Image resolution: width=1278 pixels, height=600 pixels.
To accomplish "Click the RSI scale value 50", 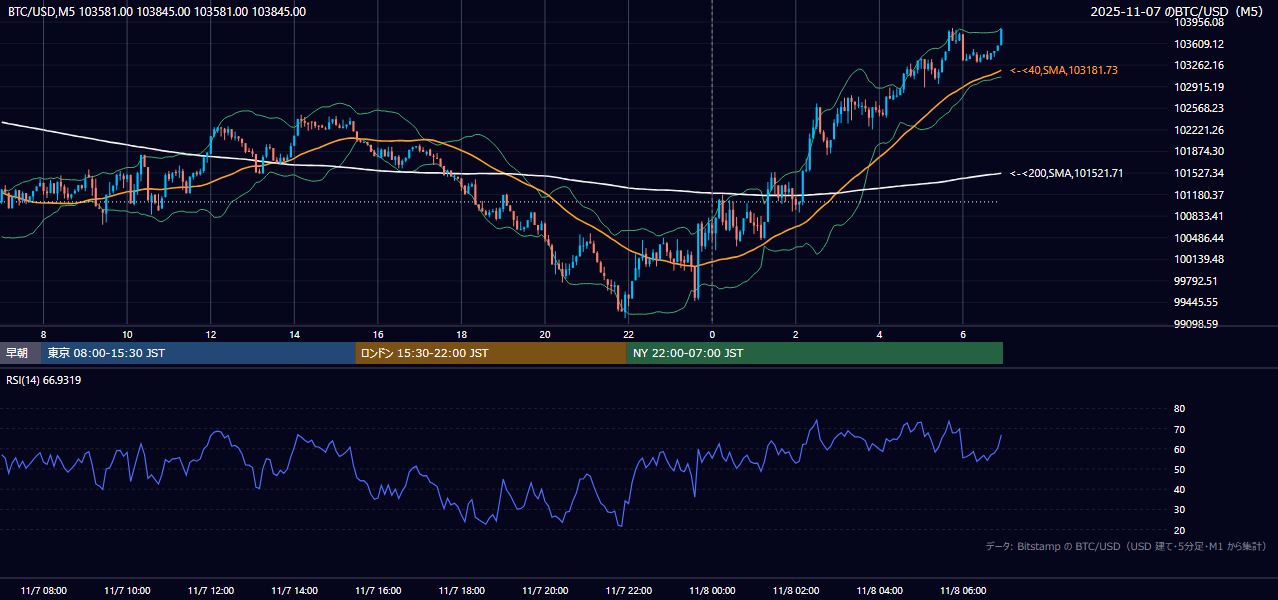I will pos(1179,469).
